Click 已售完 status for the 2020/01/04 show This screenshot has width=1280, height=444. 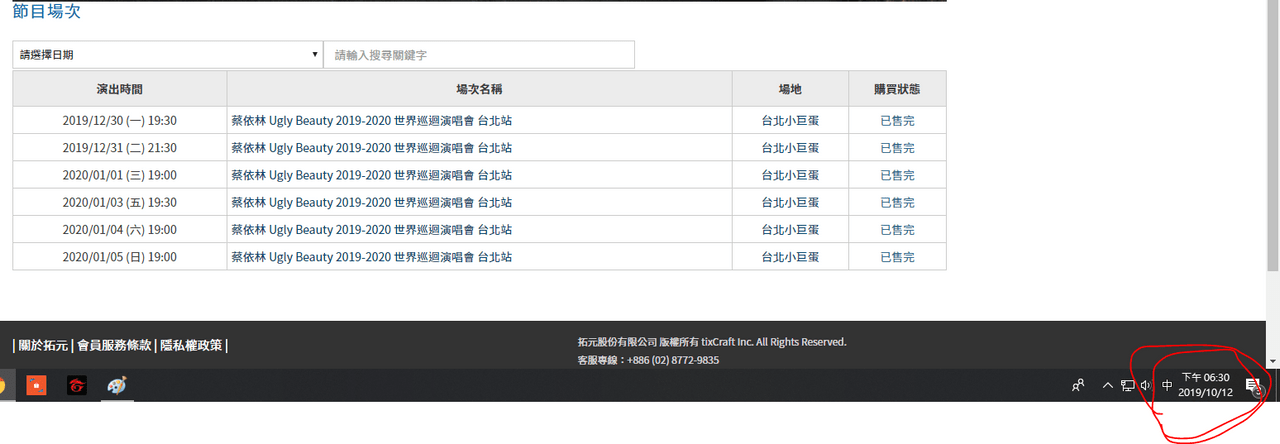pyautogui.click(x=897, y=229)
